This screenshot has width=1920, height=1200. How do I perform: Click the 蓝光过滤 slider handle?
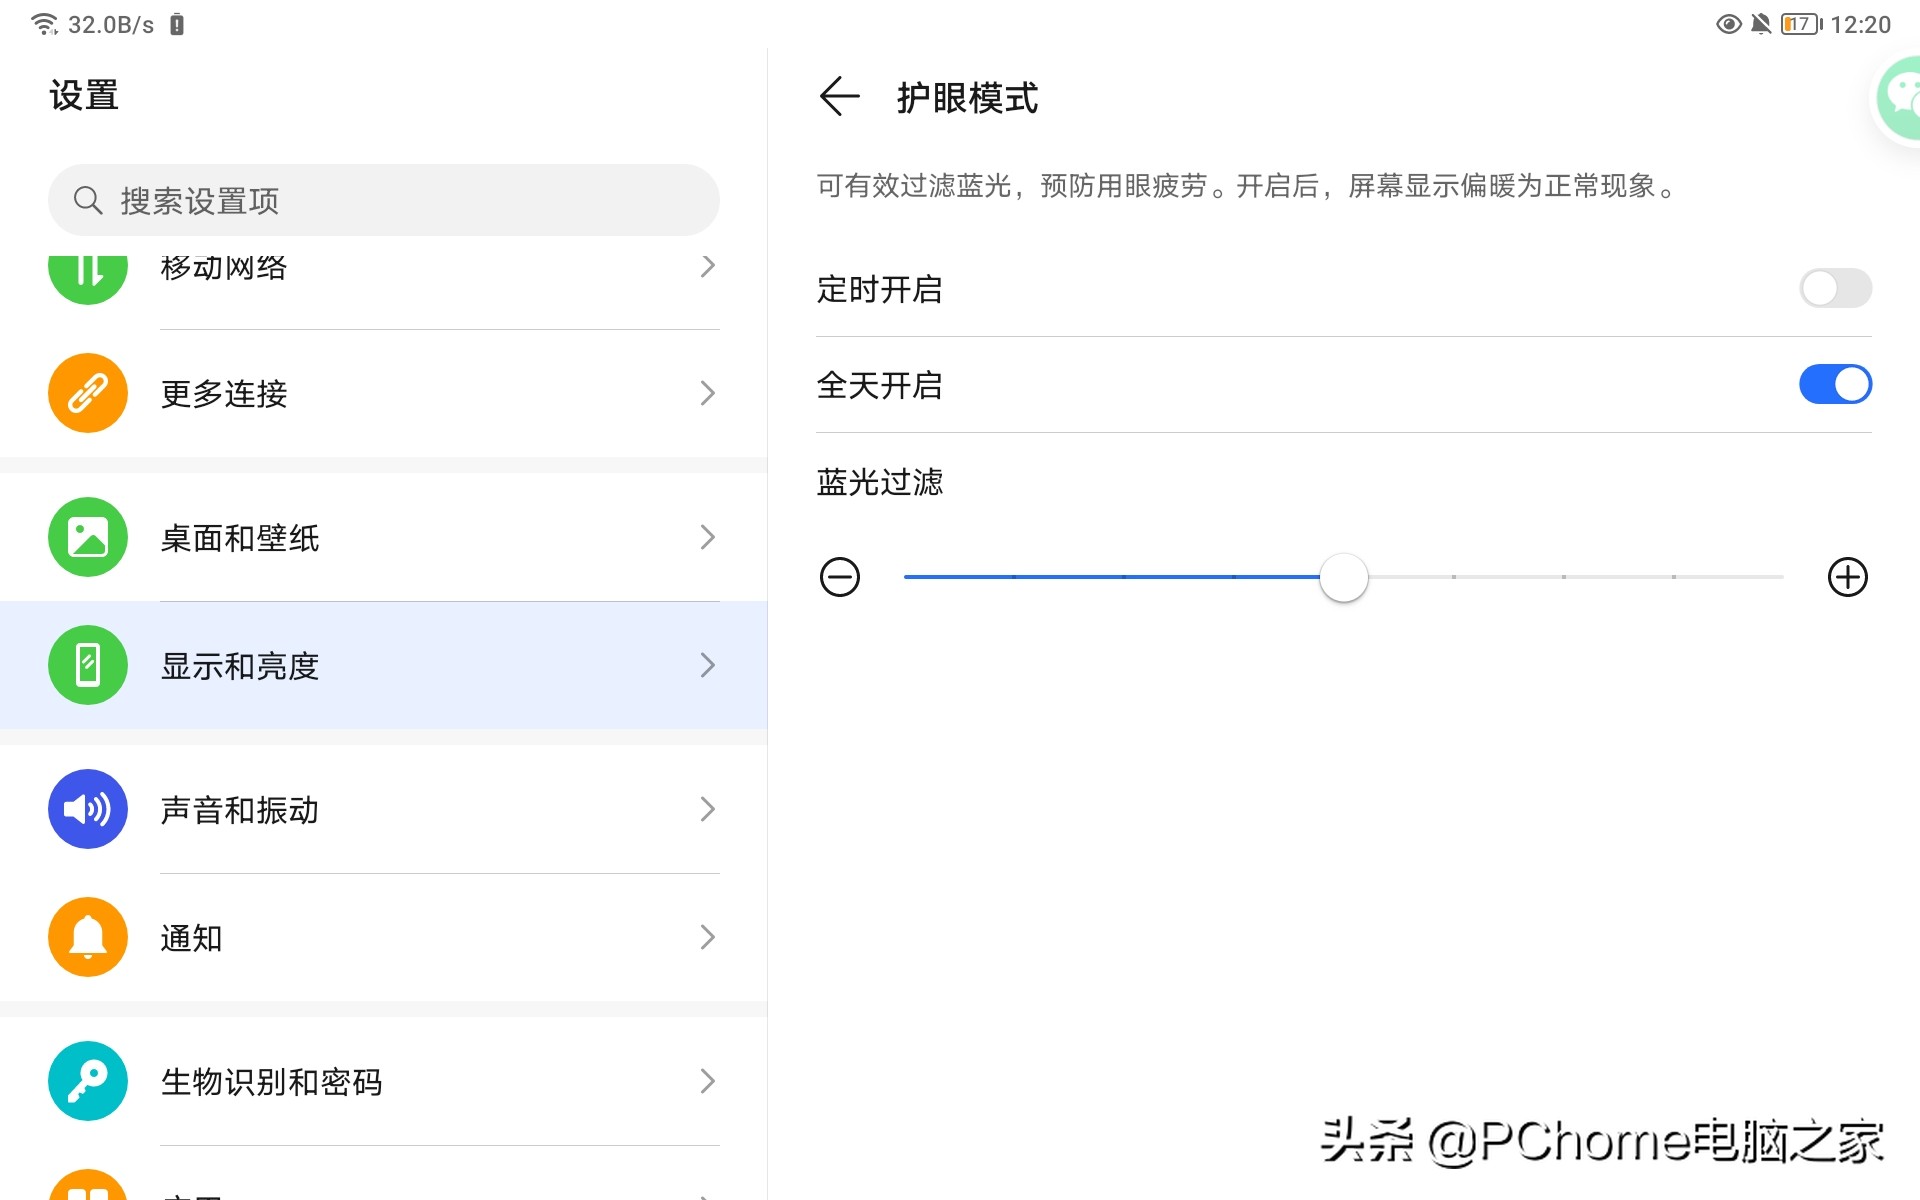pyautogui.click(x=1343, y=578)
